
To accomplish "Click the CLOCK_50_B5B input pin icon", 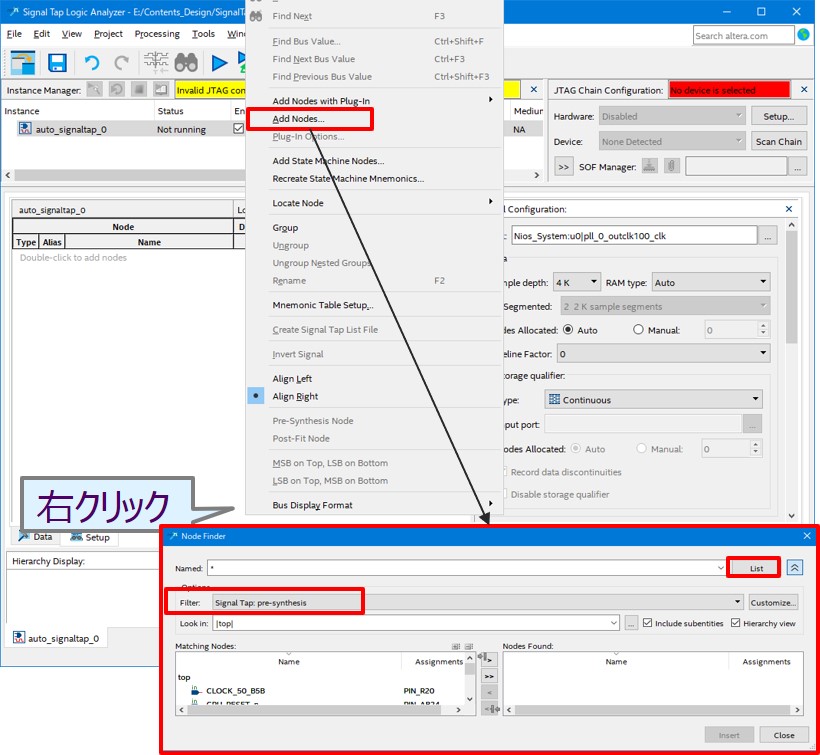I will 196,691.
